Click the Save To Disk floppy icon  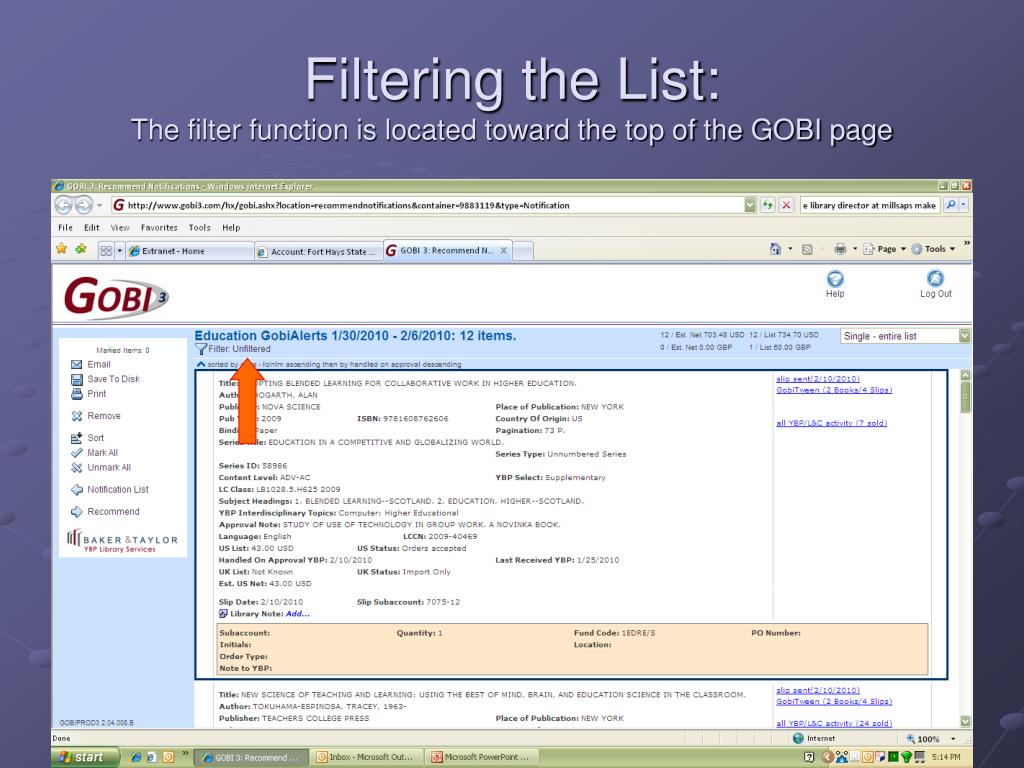76,379
